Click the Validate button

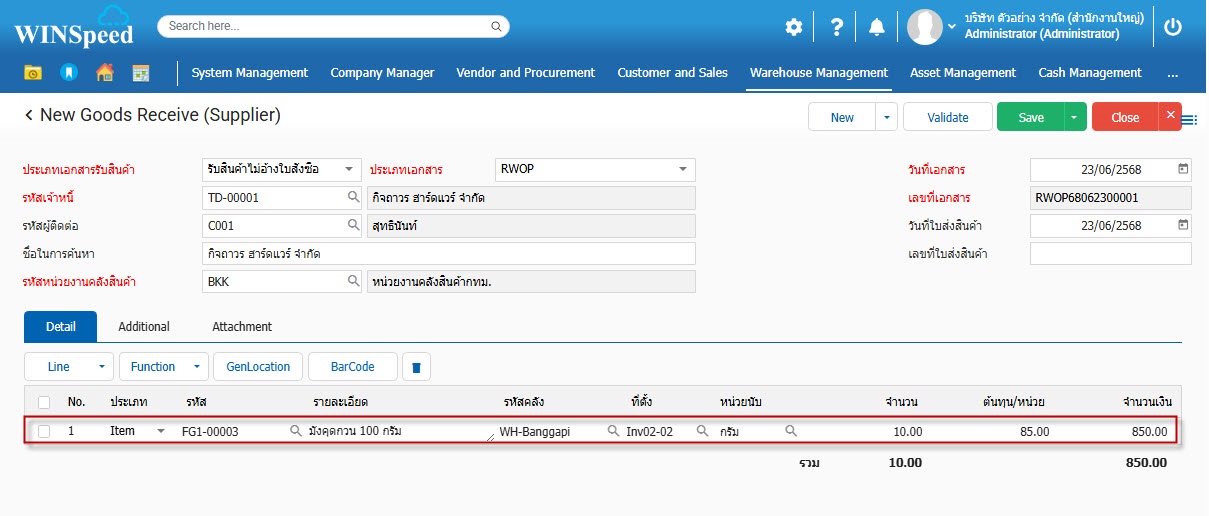[x=947, y=117]
